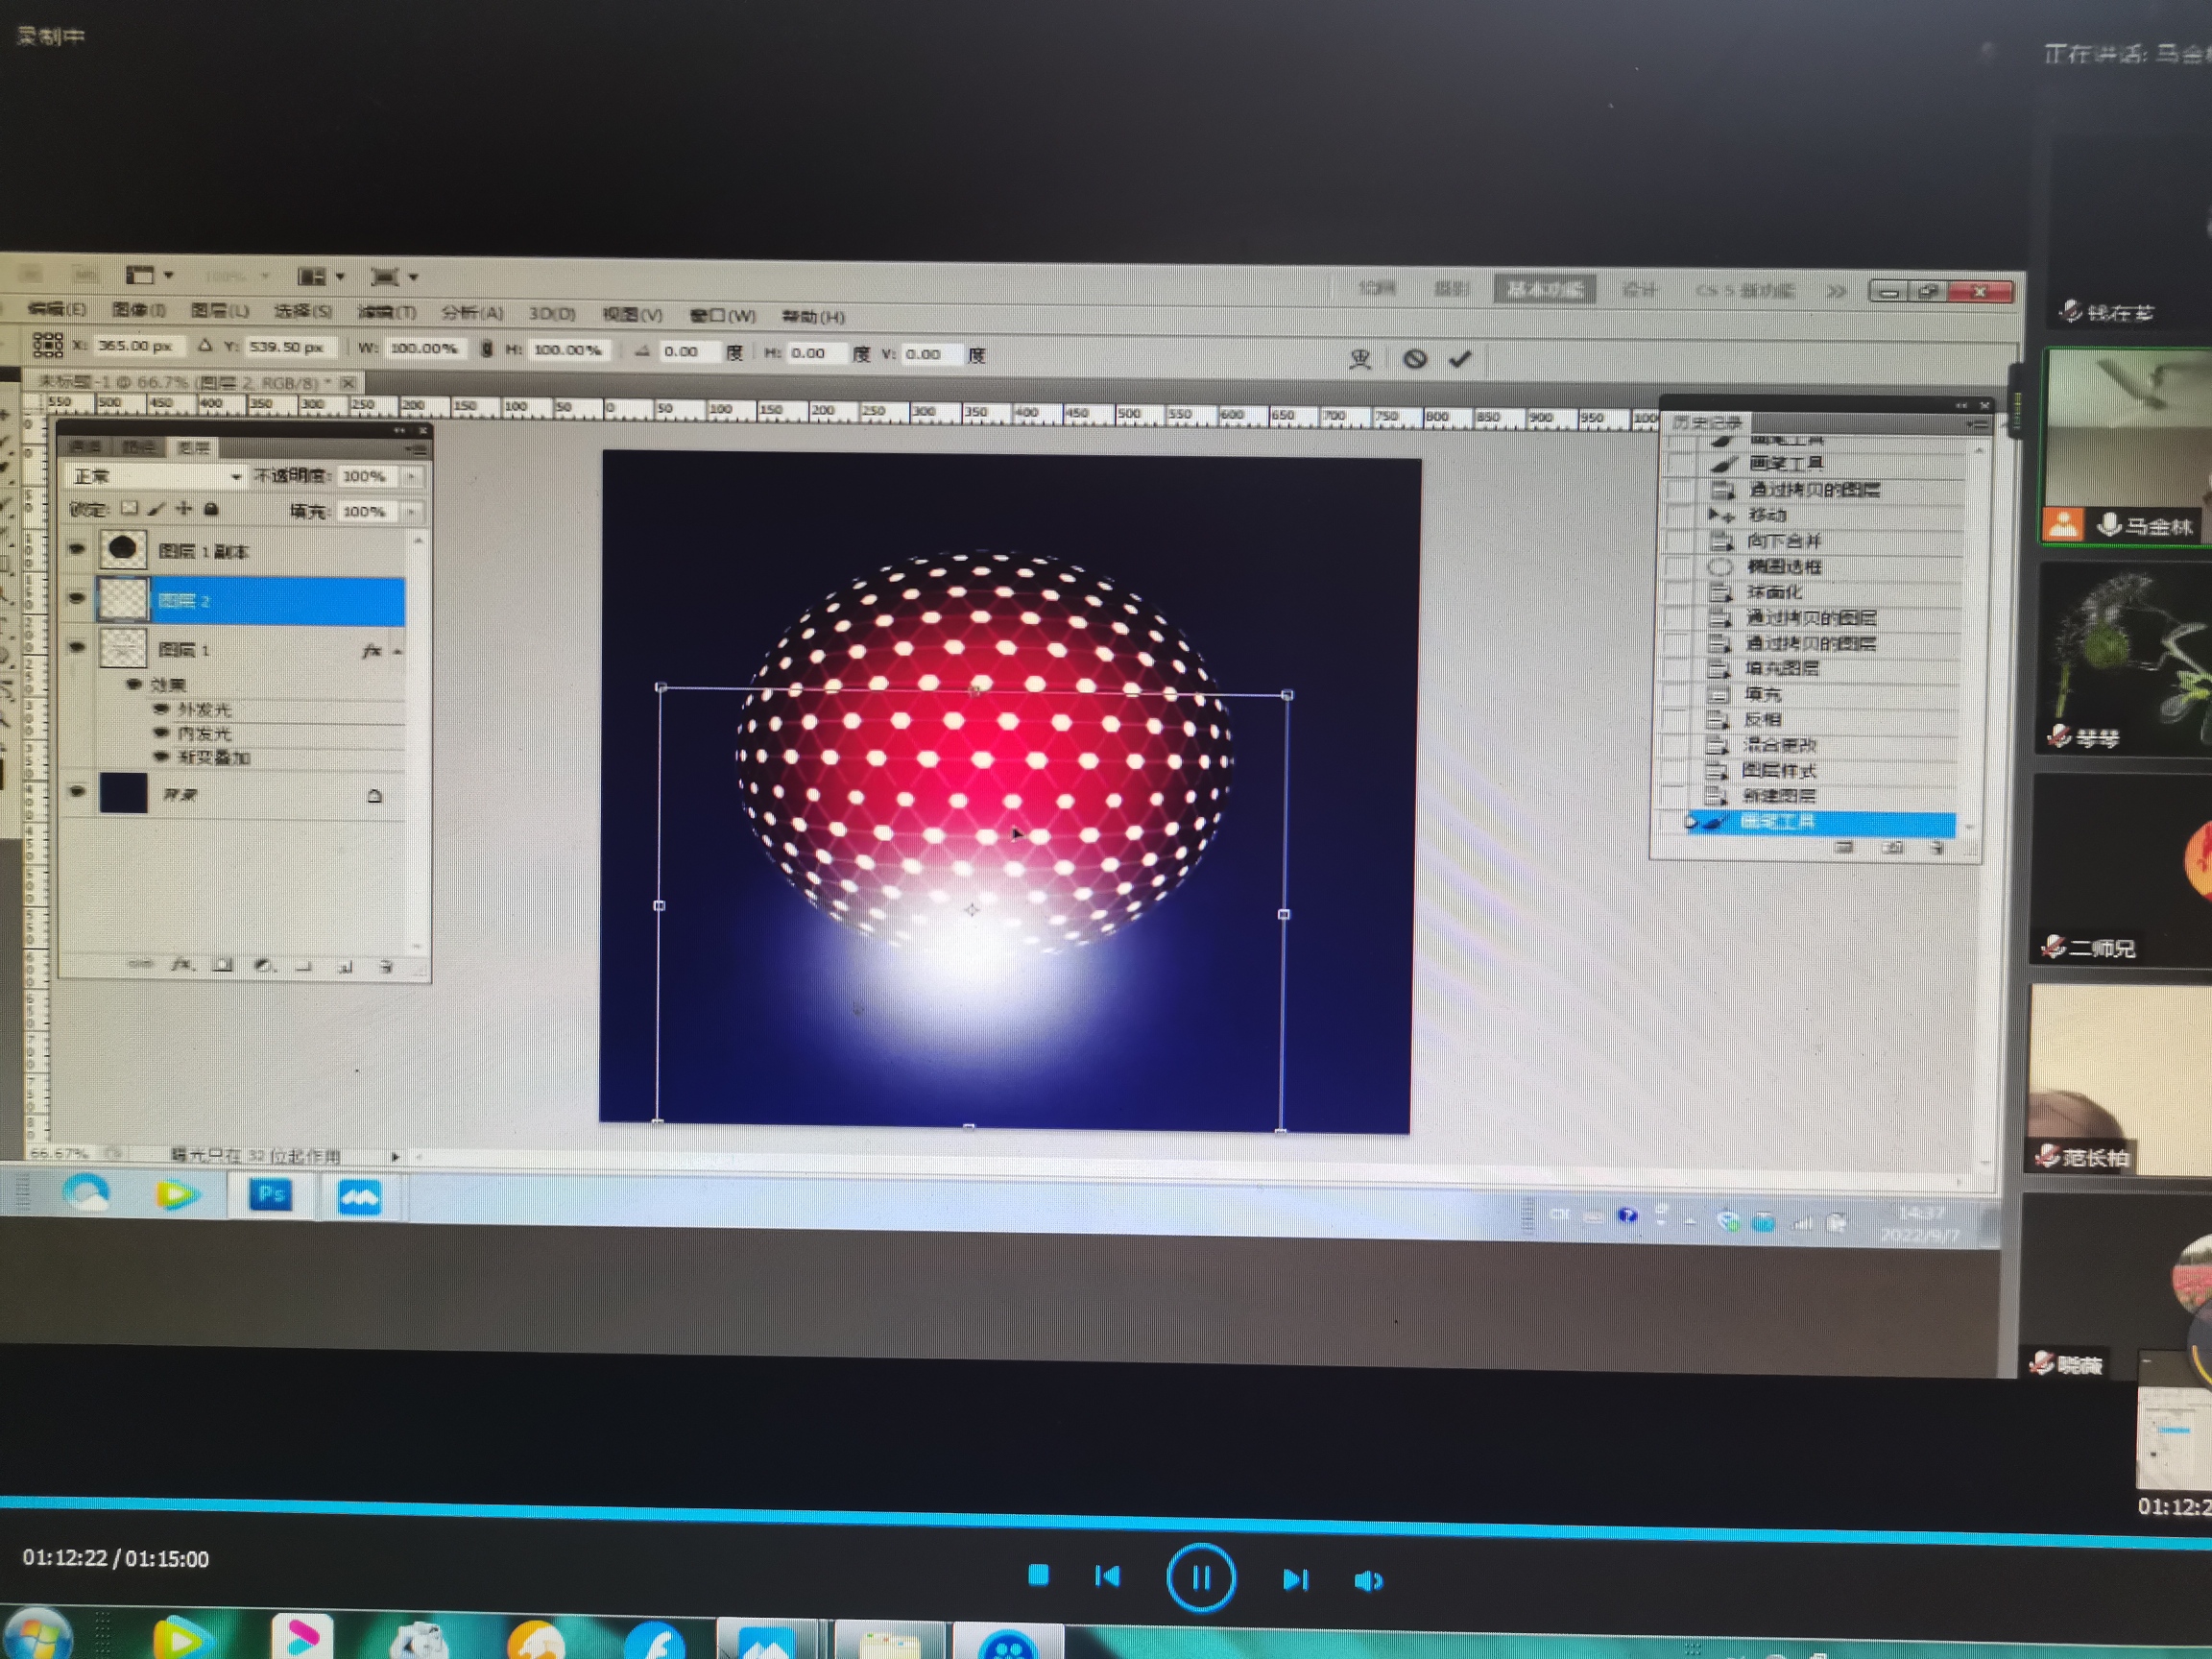This screenshot has height=1659, width=2212.
Task: Click the browser icon in recorded taskbar
Action: point(86,1193)
